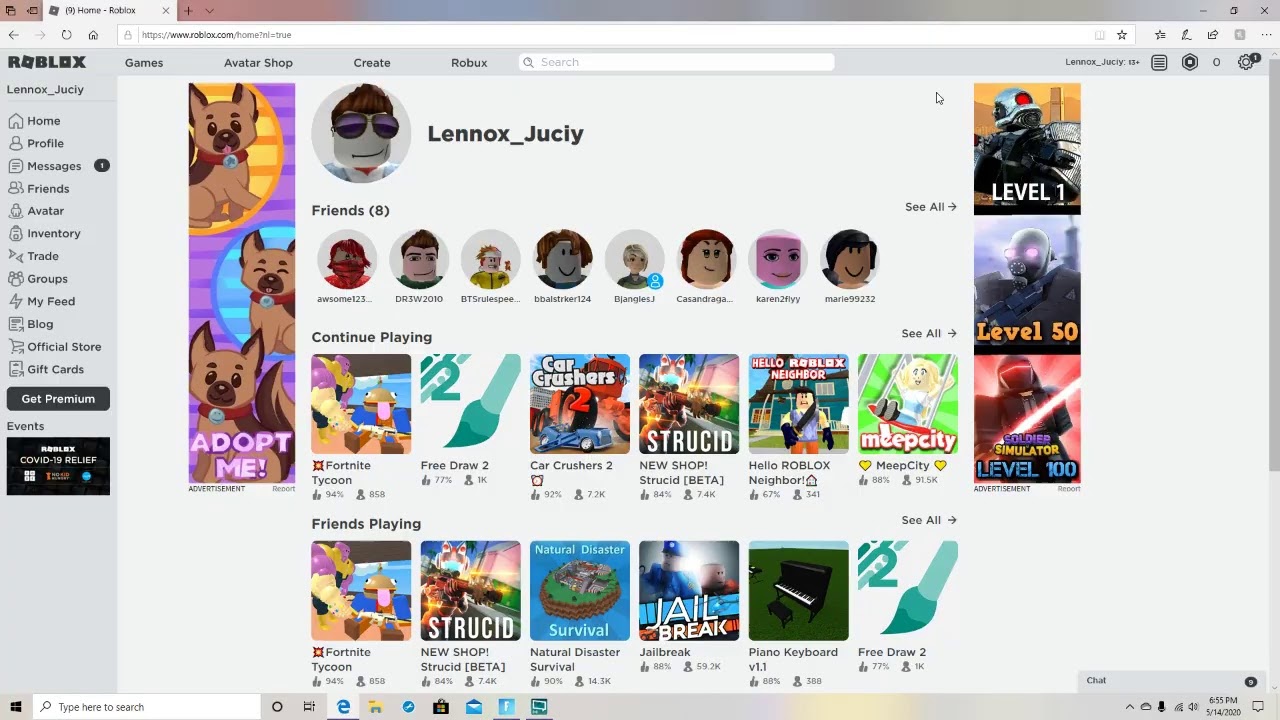Viewport: 1280px width, 720px height.
Task: Open Task View on the taskbar
Action: click(x=309, y=707)
